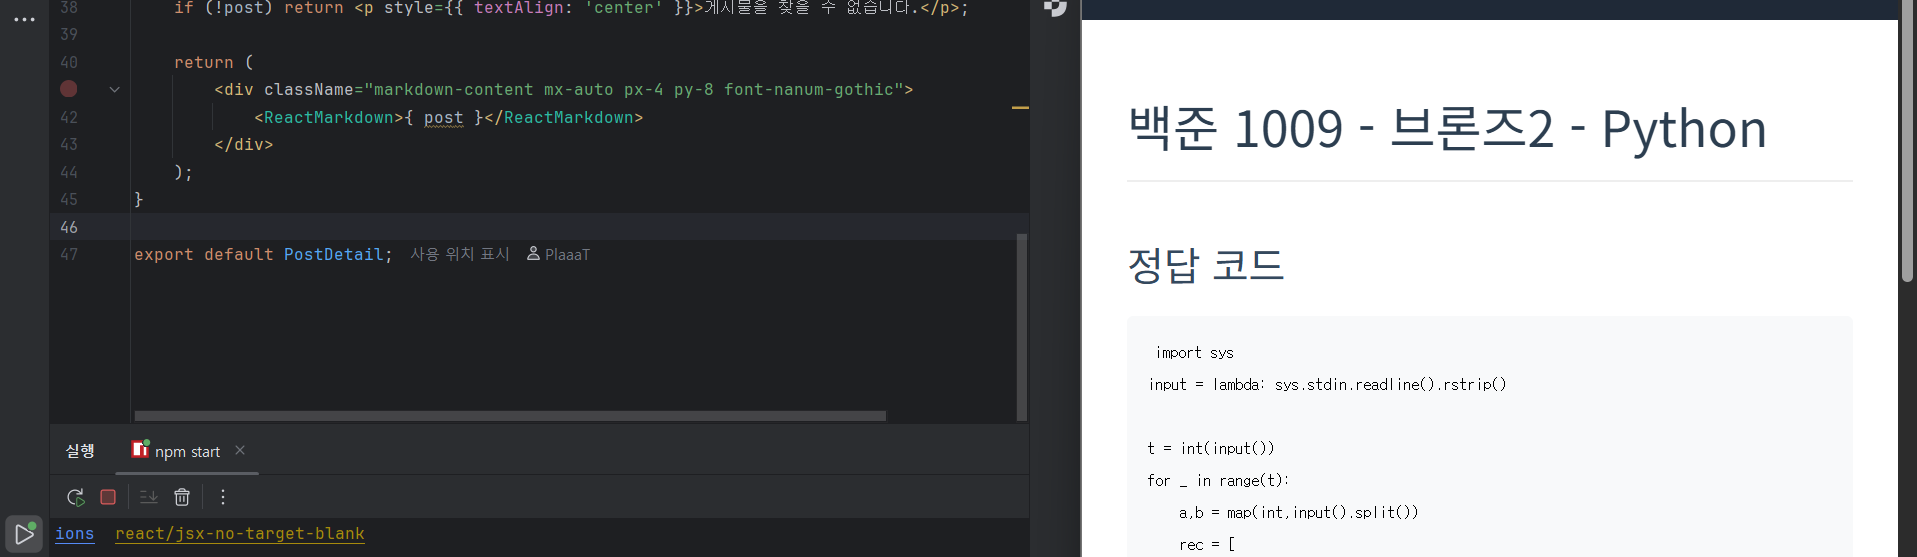Rerun the npm start process
Viewport: 1917px width, 557px height.
pyautogui.click(x=75, y=497)
